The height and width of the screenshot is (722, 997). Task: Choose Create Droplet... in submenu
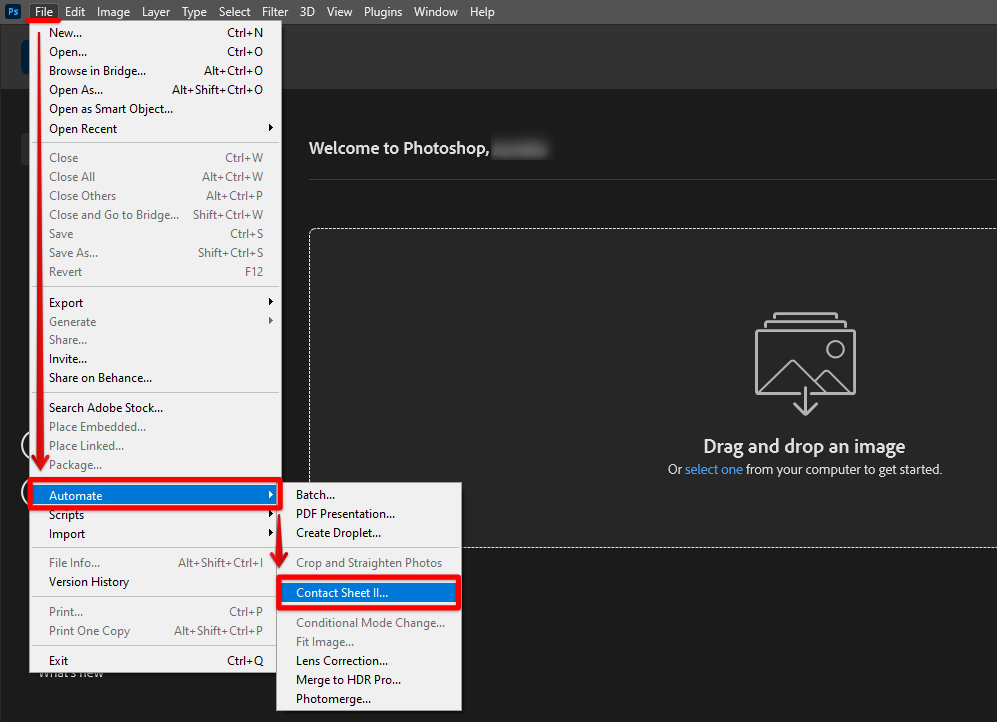(369, 533)
